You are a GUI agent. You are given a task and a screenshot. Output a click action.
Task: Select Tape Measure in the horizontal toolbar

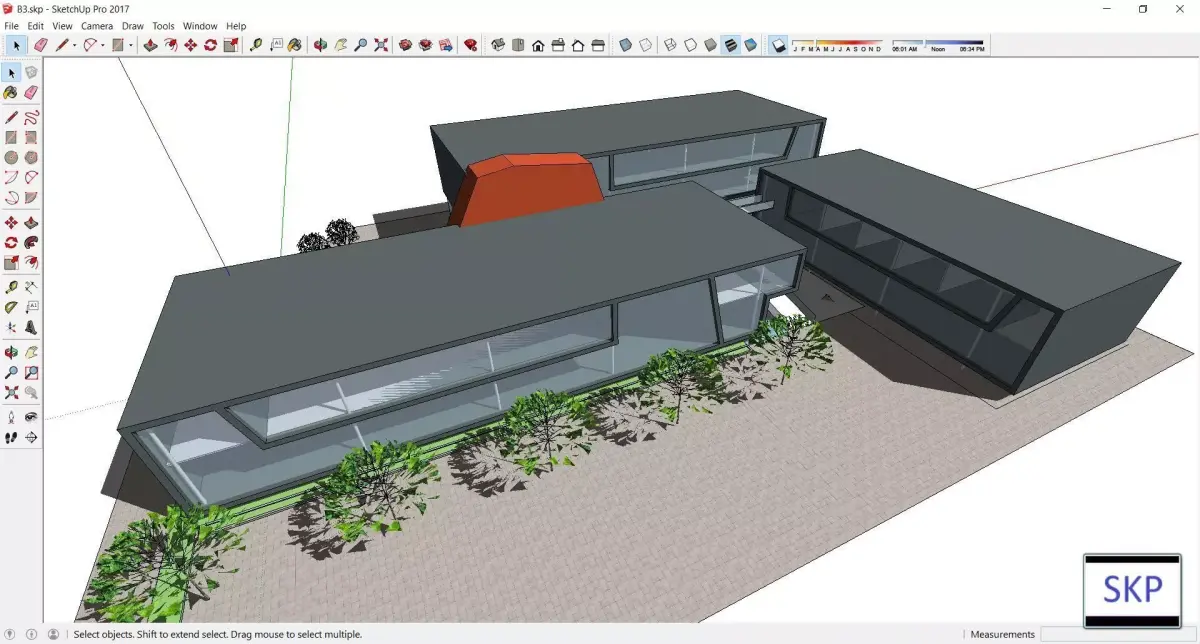255,45
